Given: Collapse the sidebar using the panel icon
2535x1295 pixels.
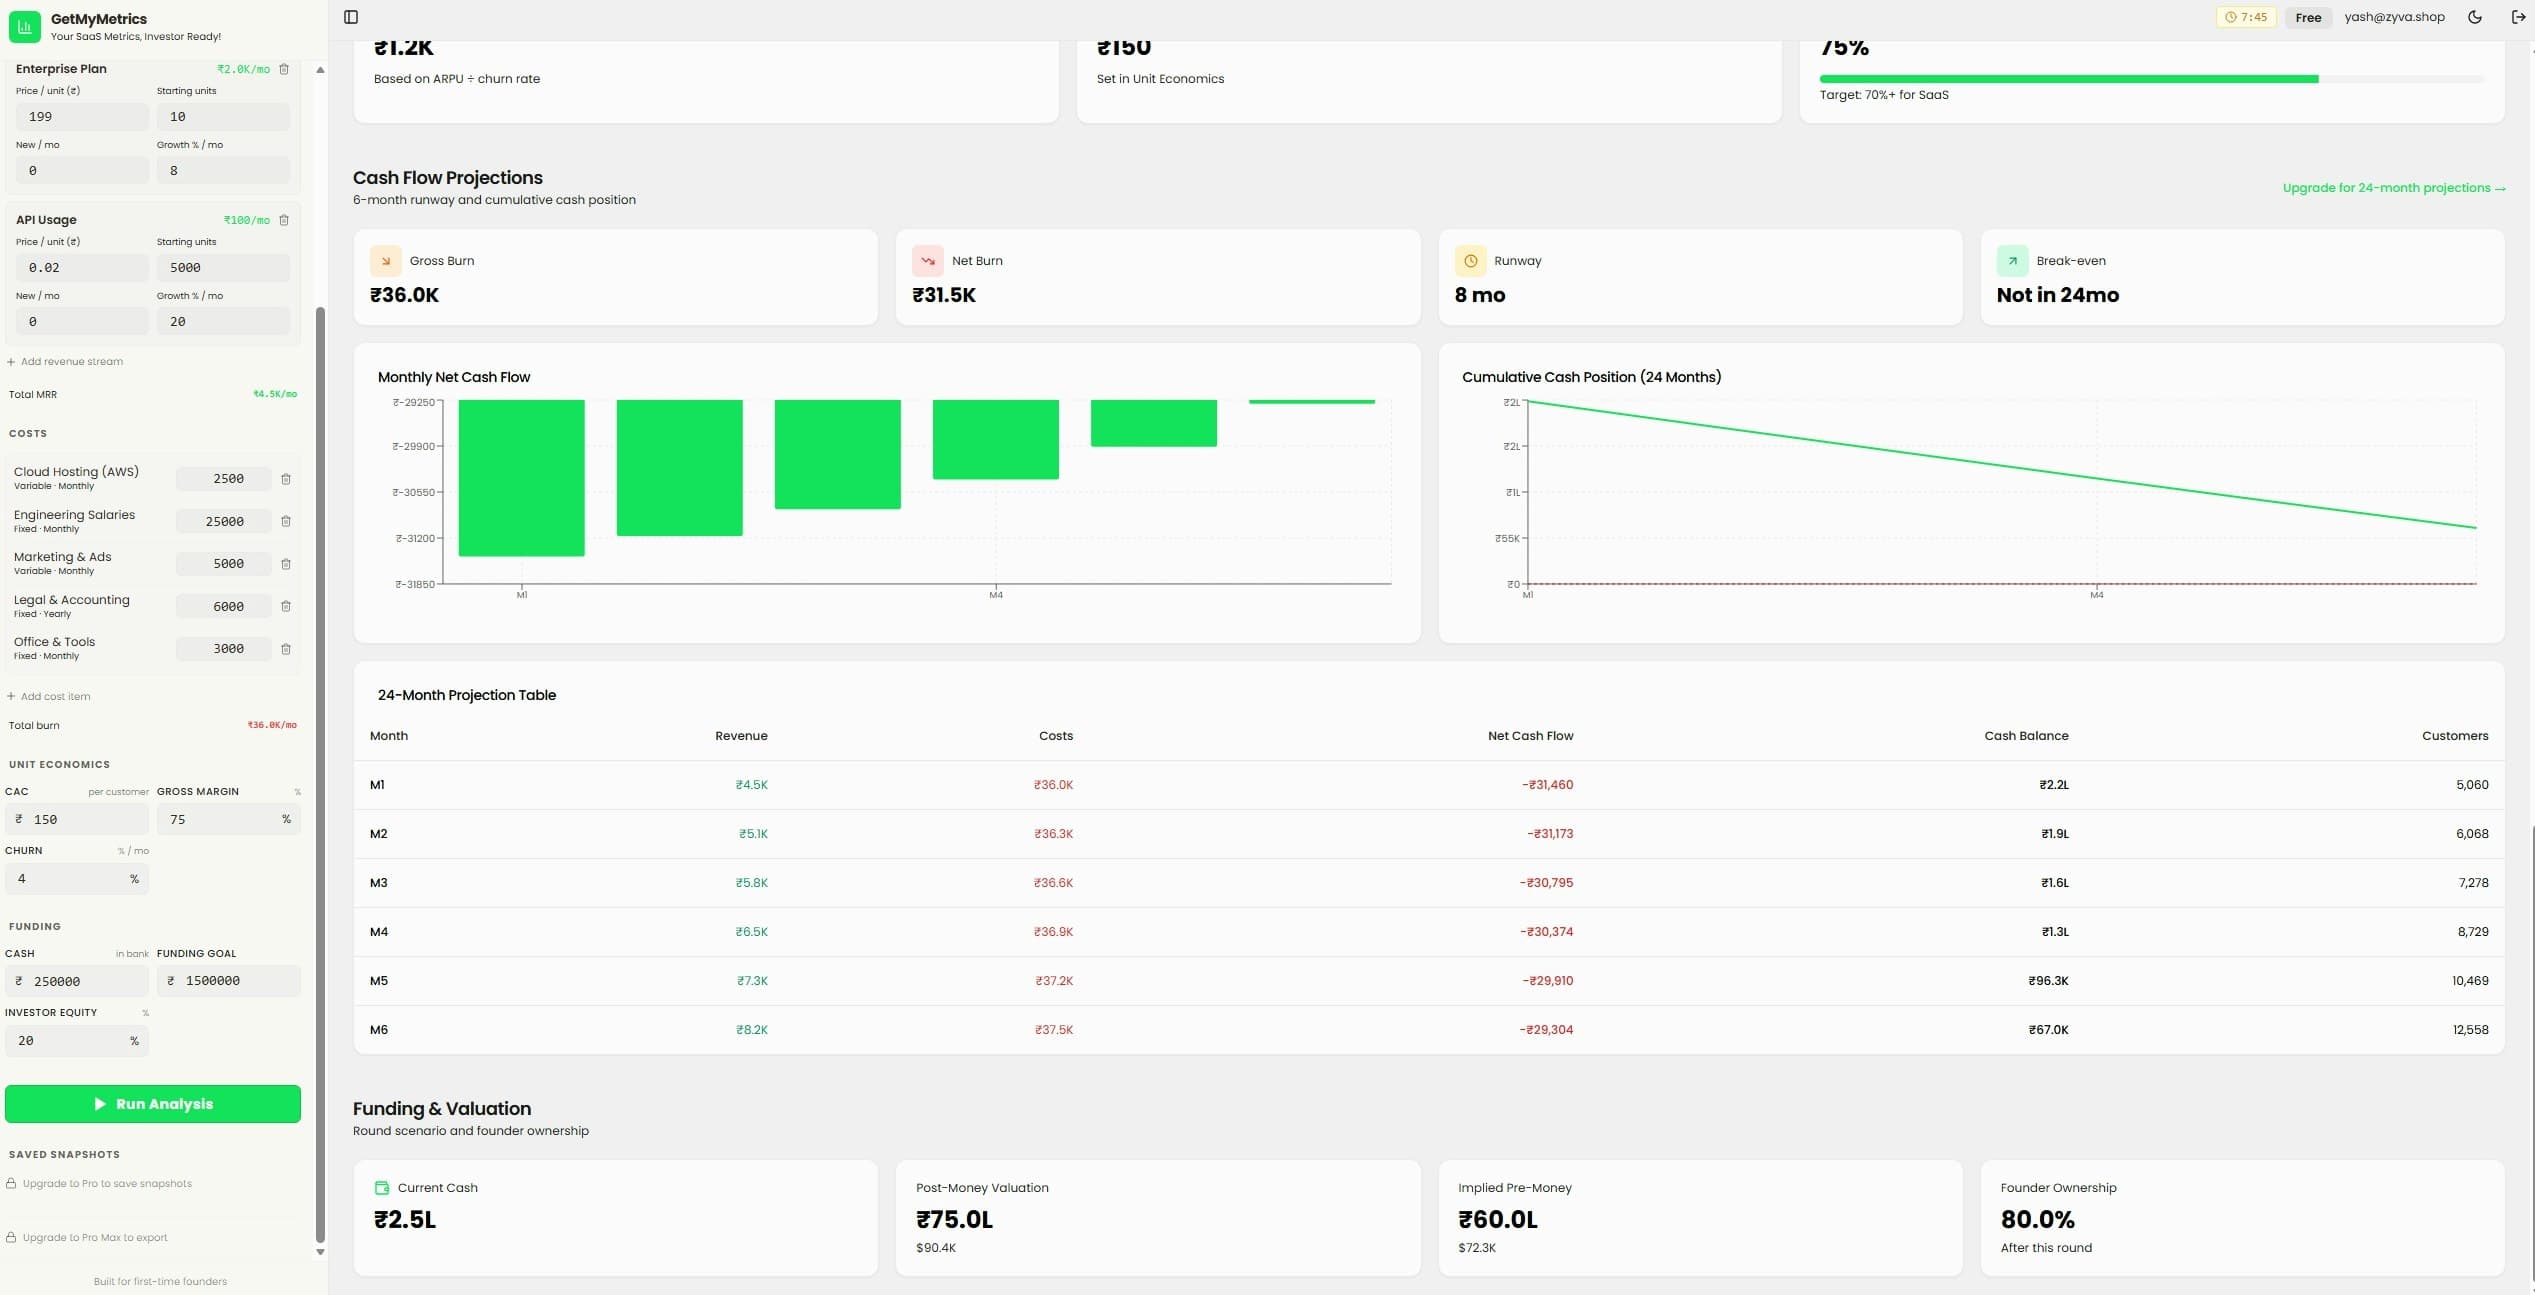Looking at the screenshot, I should coord(351,16).
